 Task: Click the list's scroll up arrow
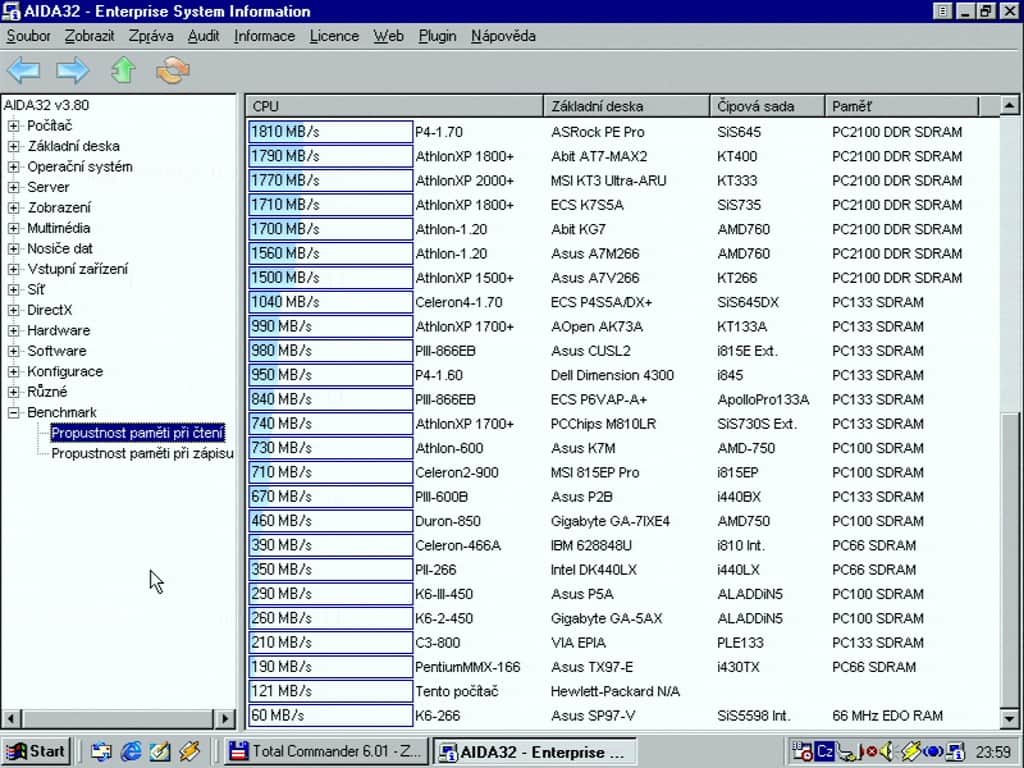[1009, 105]
